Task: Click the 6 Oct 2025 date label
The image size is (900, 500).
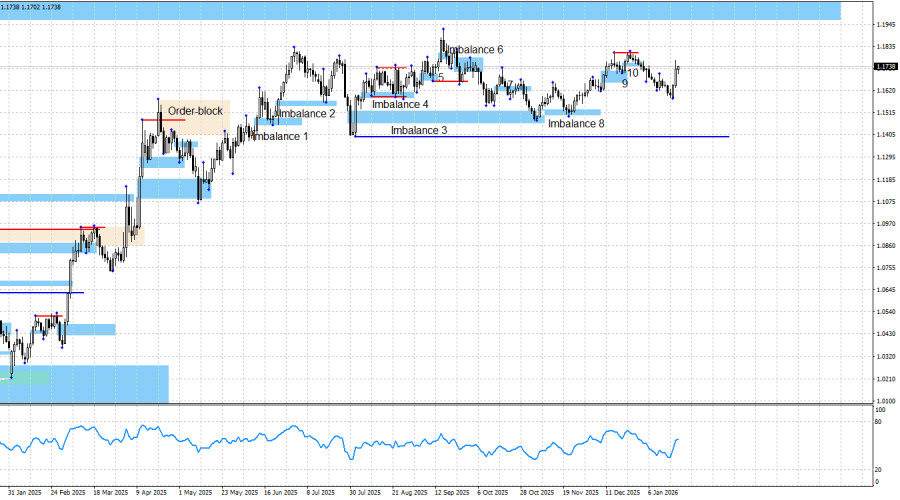Action: 492,493
